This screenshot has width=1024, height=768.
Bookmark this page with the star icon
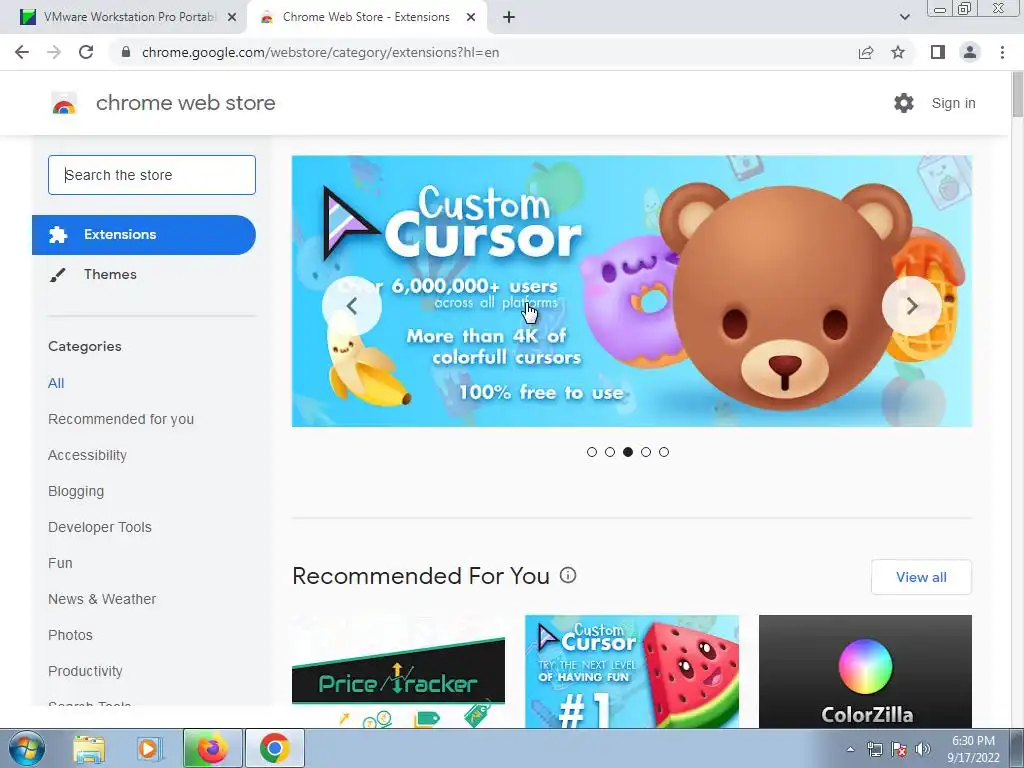coord(898,52)
